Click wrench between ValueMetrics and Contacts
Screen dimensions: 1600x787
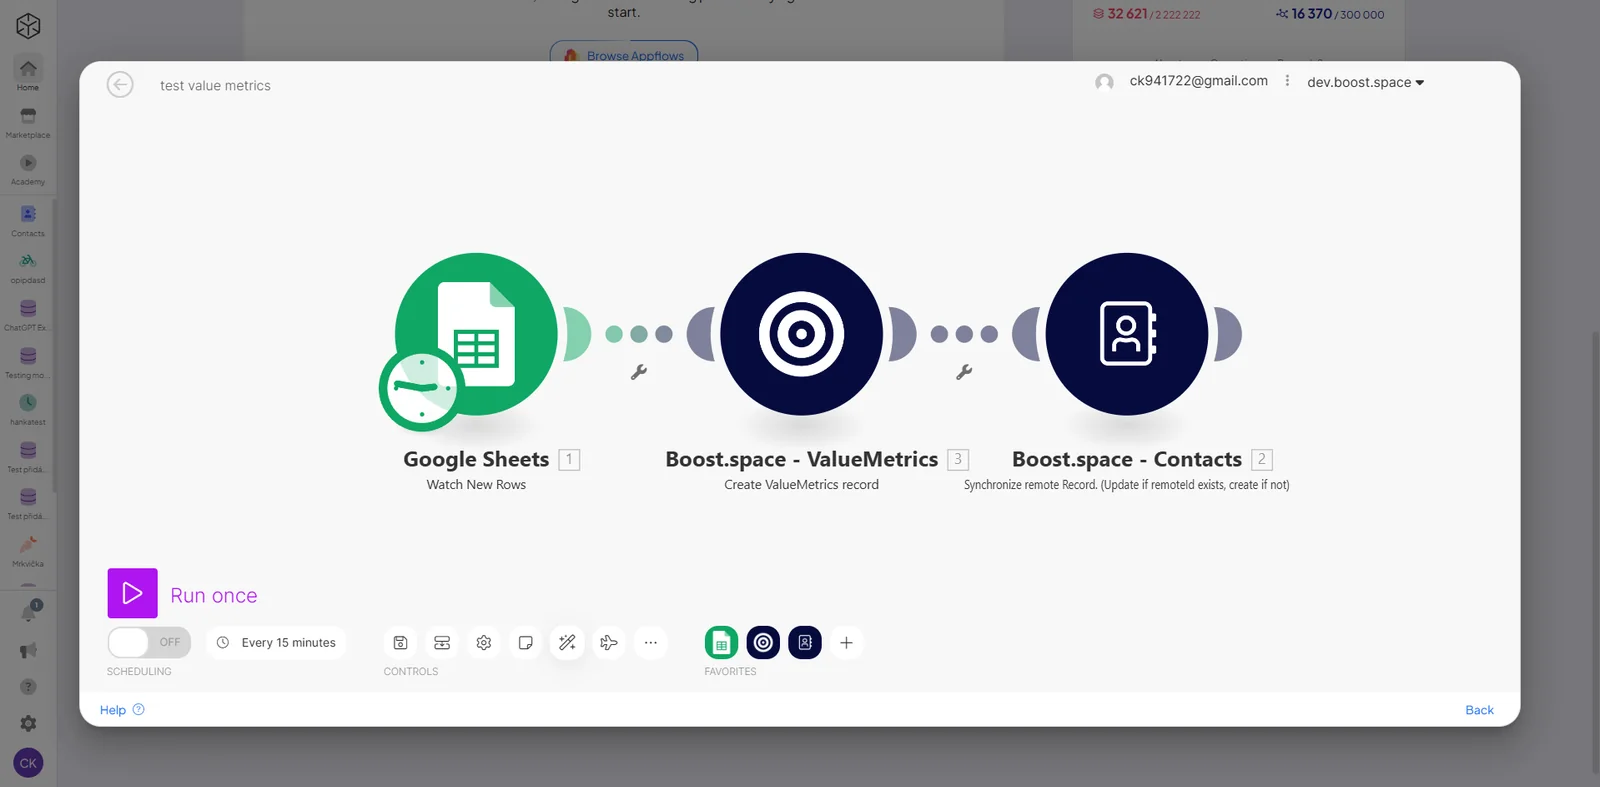(x=964, y=372)
